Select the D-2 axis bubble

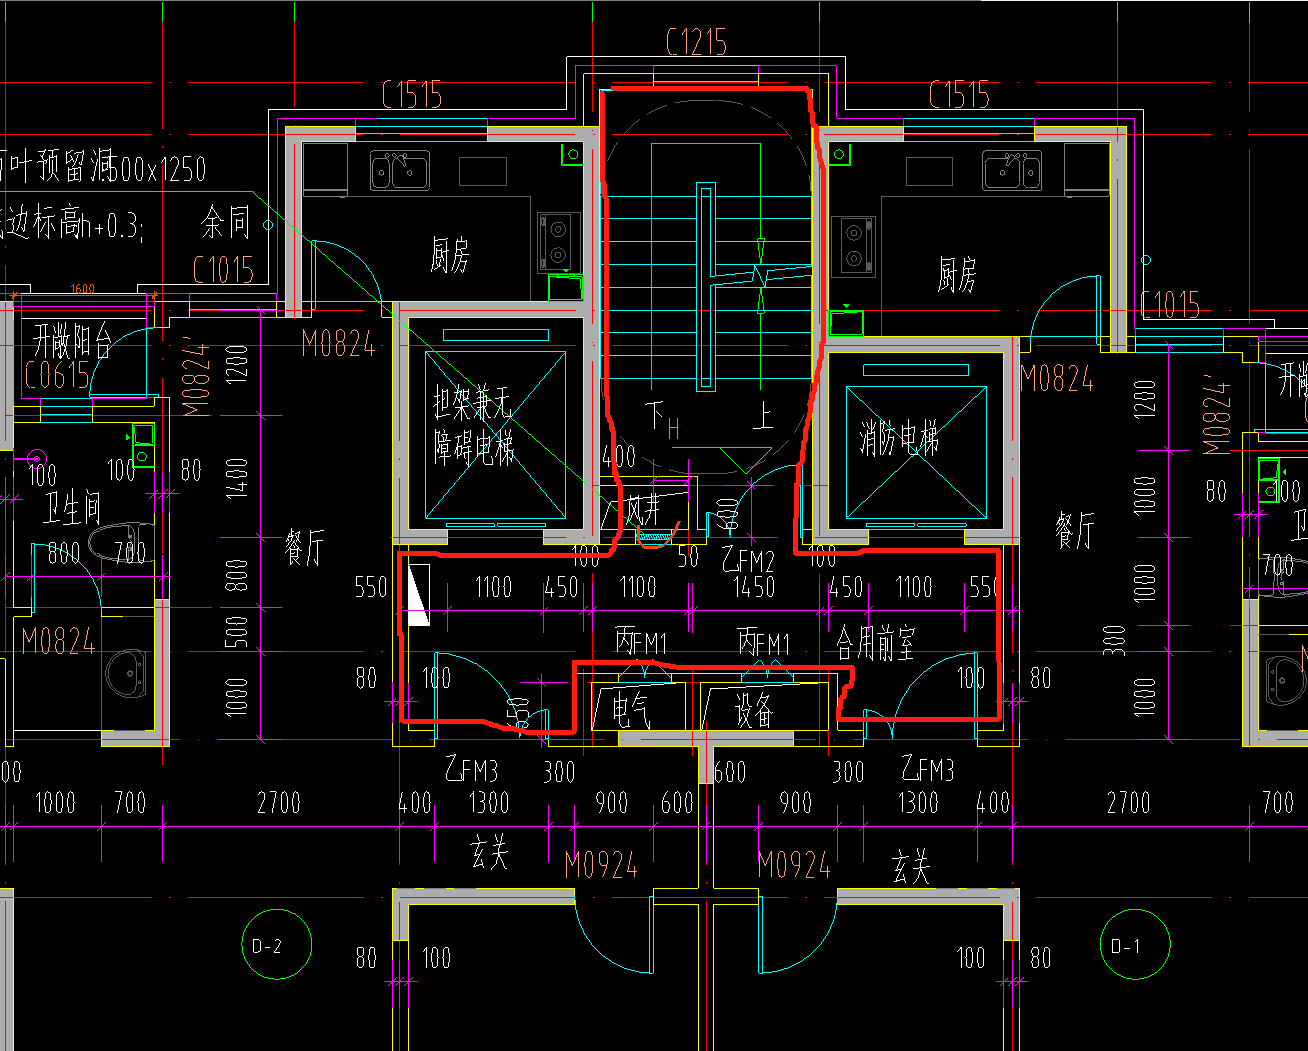pos(277,945)
